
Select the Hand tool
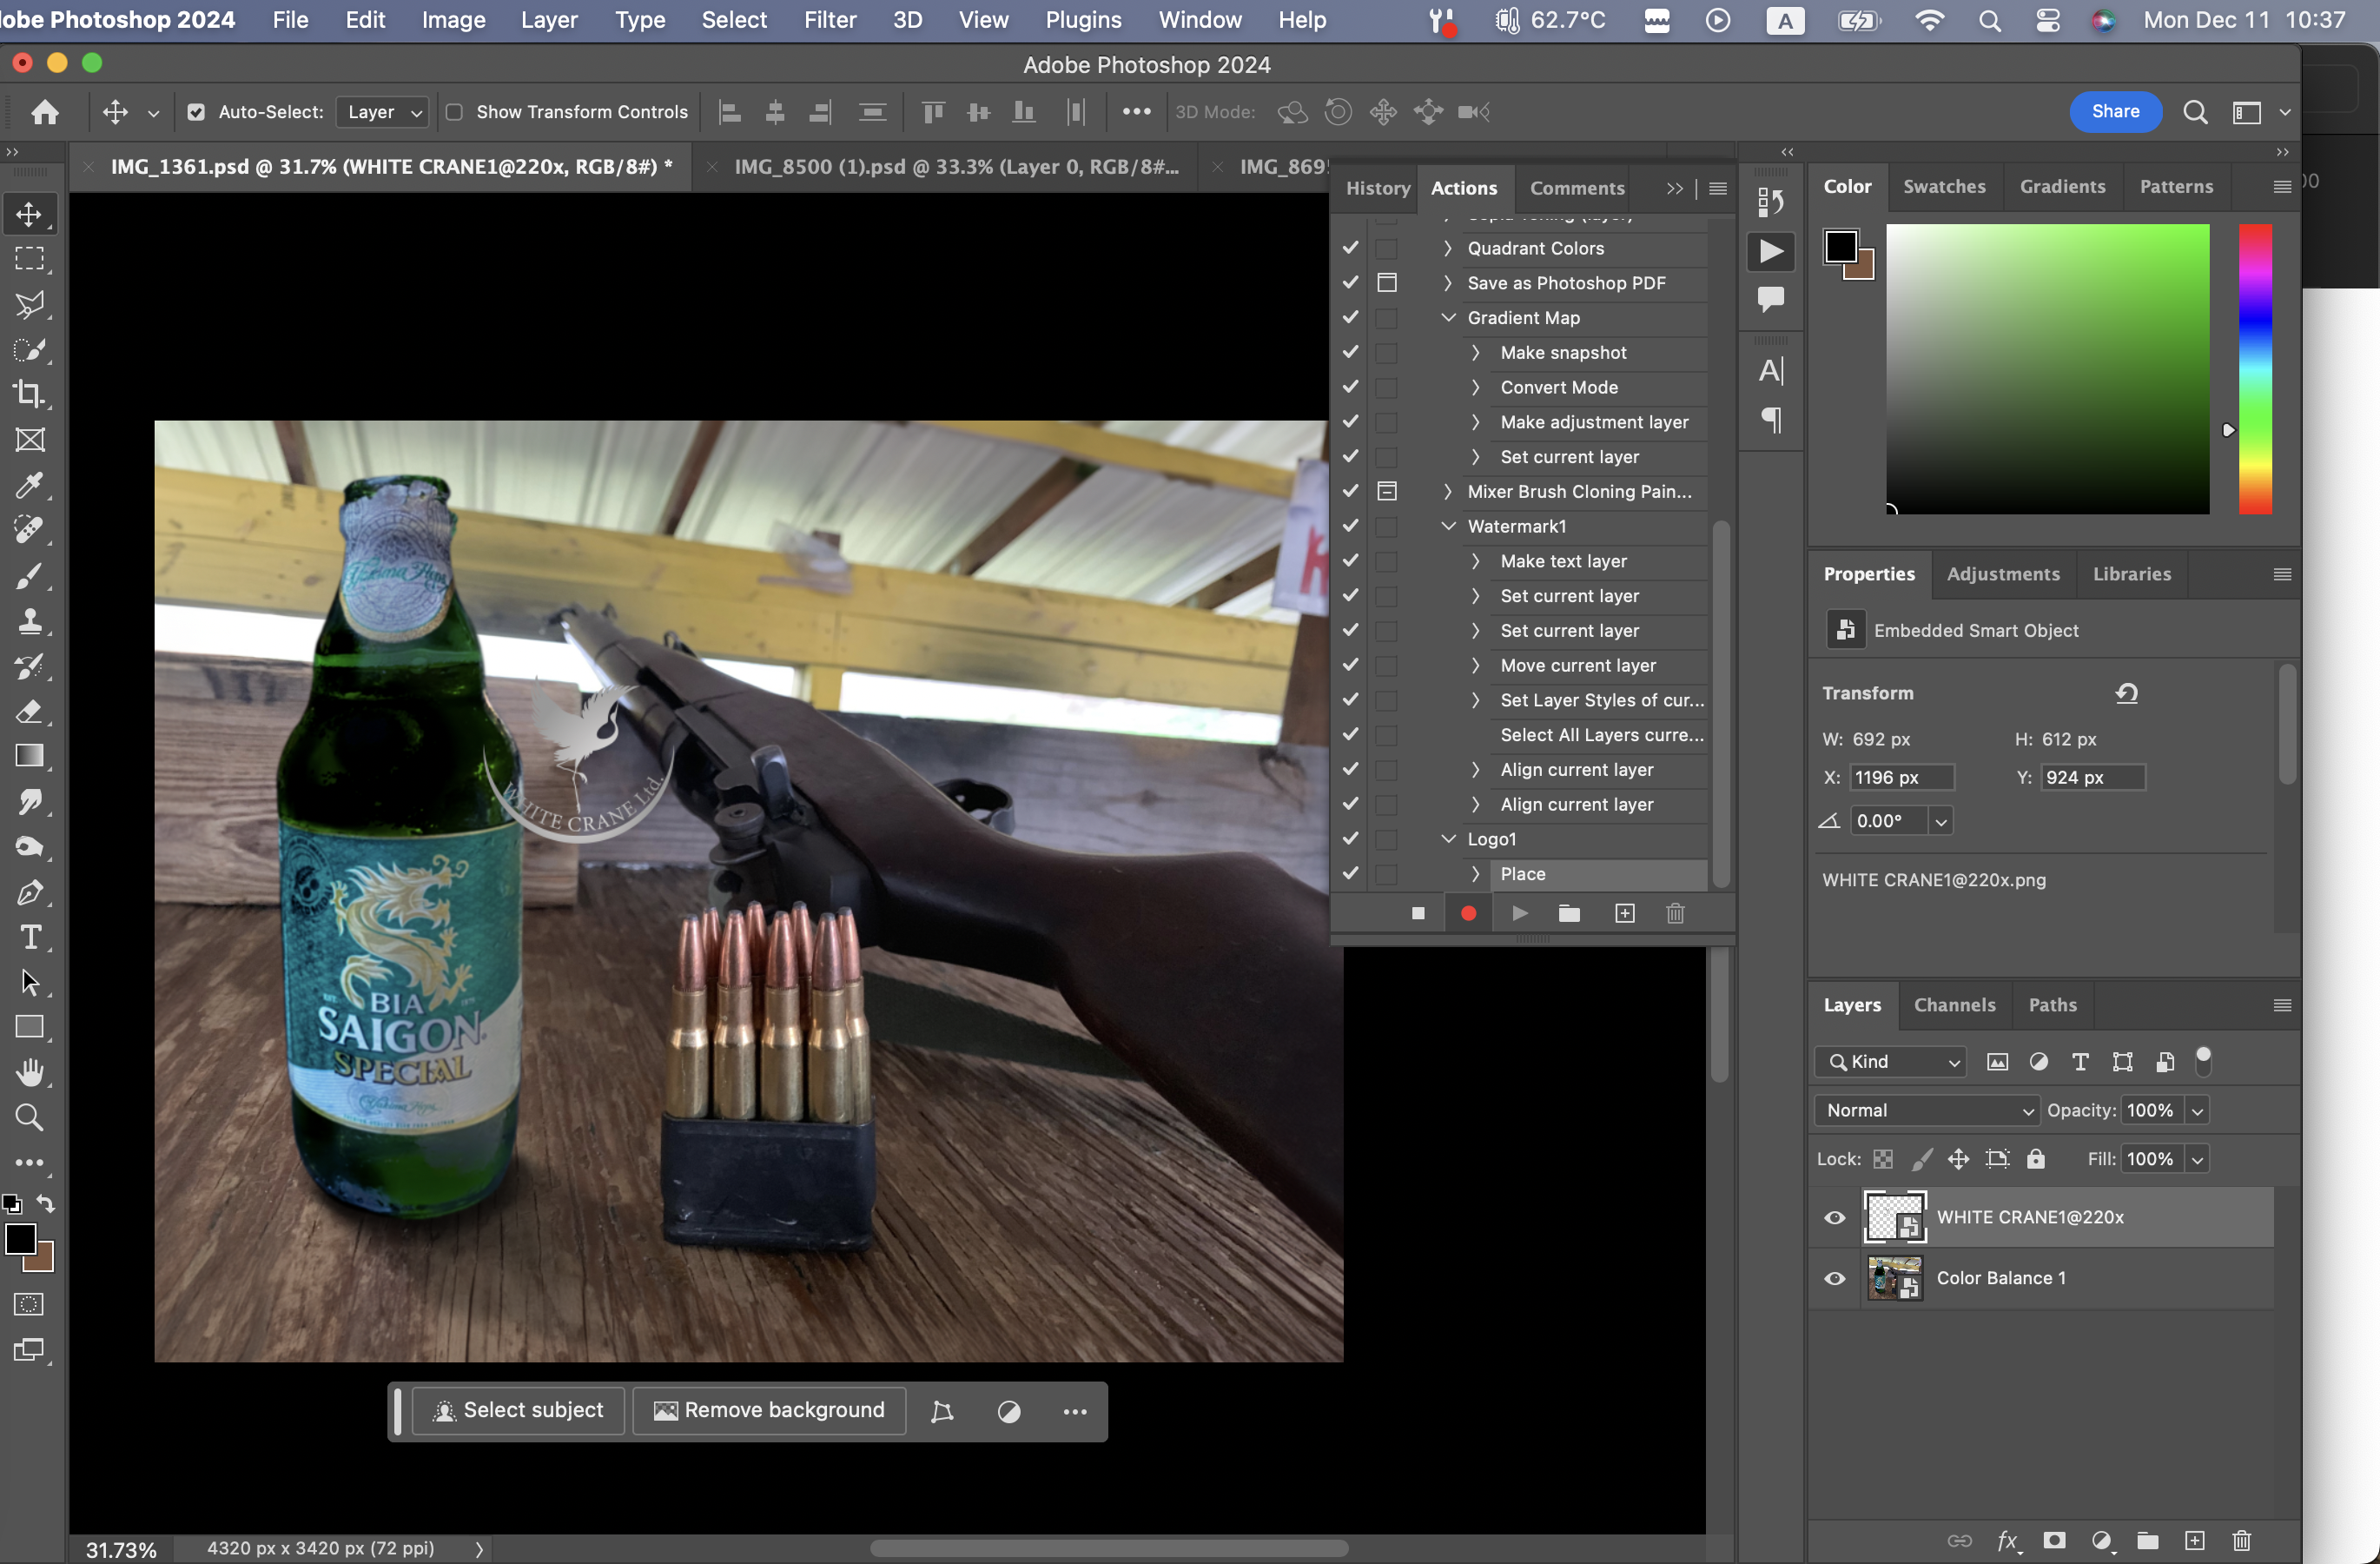tap(29, 1072)
